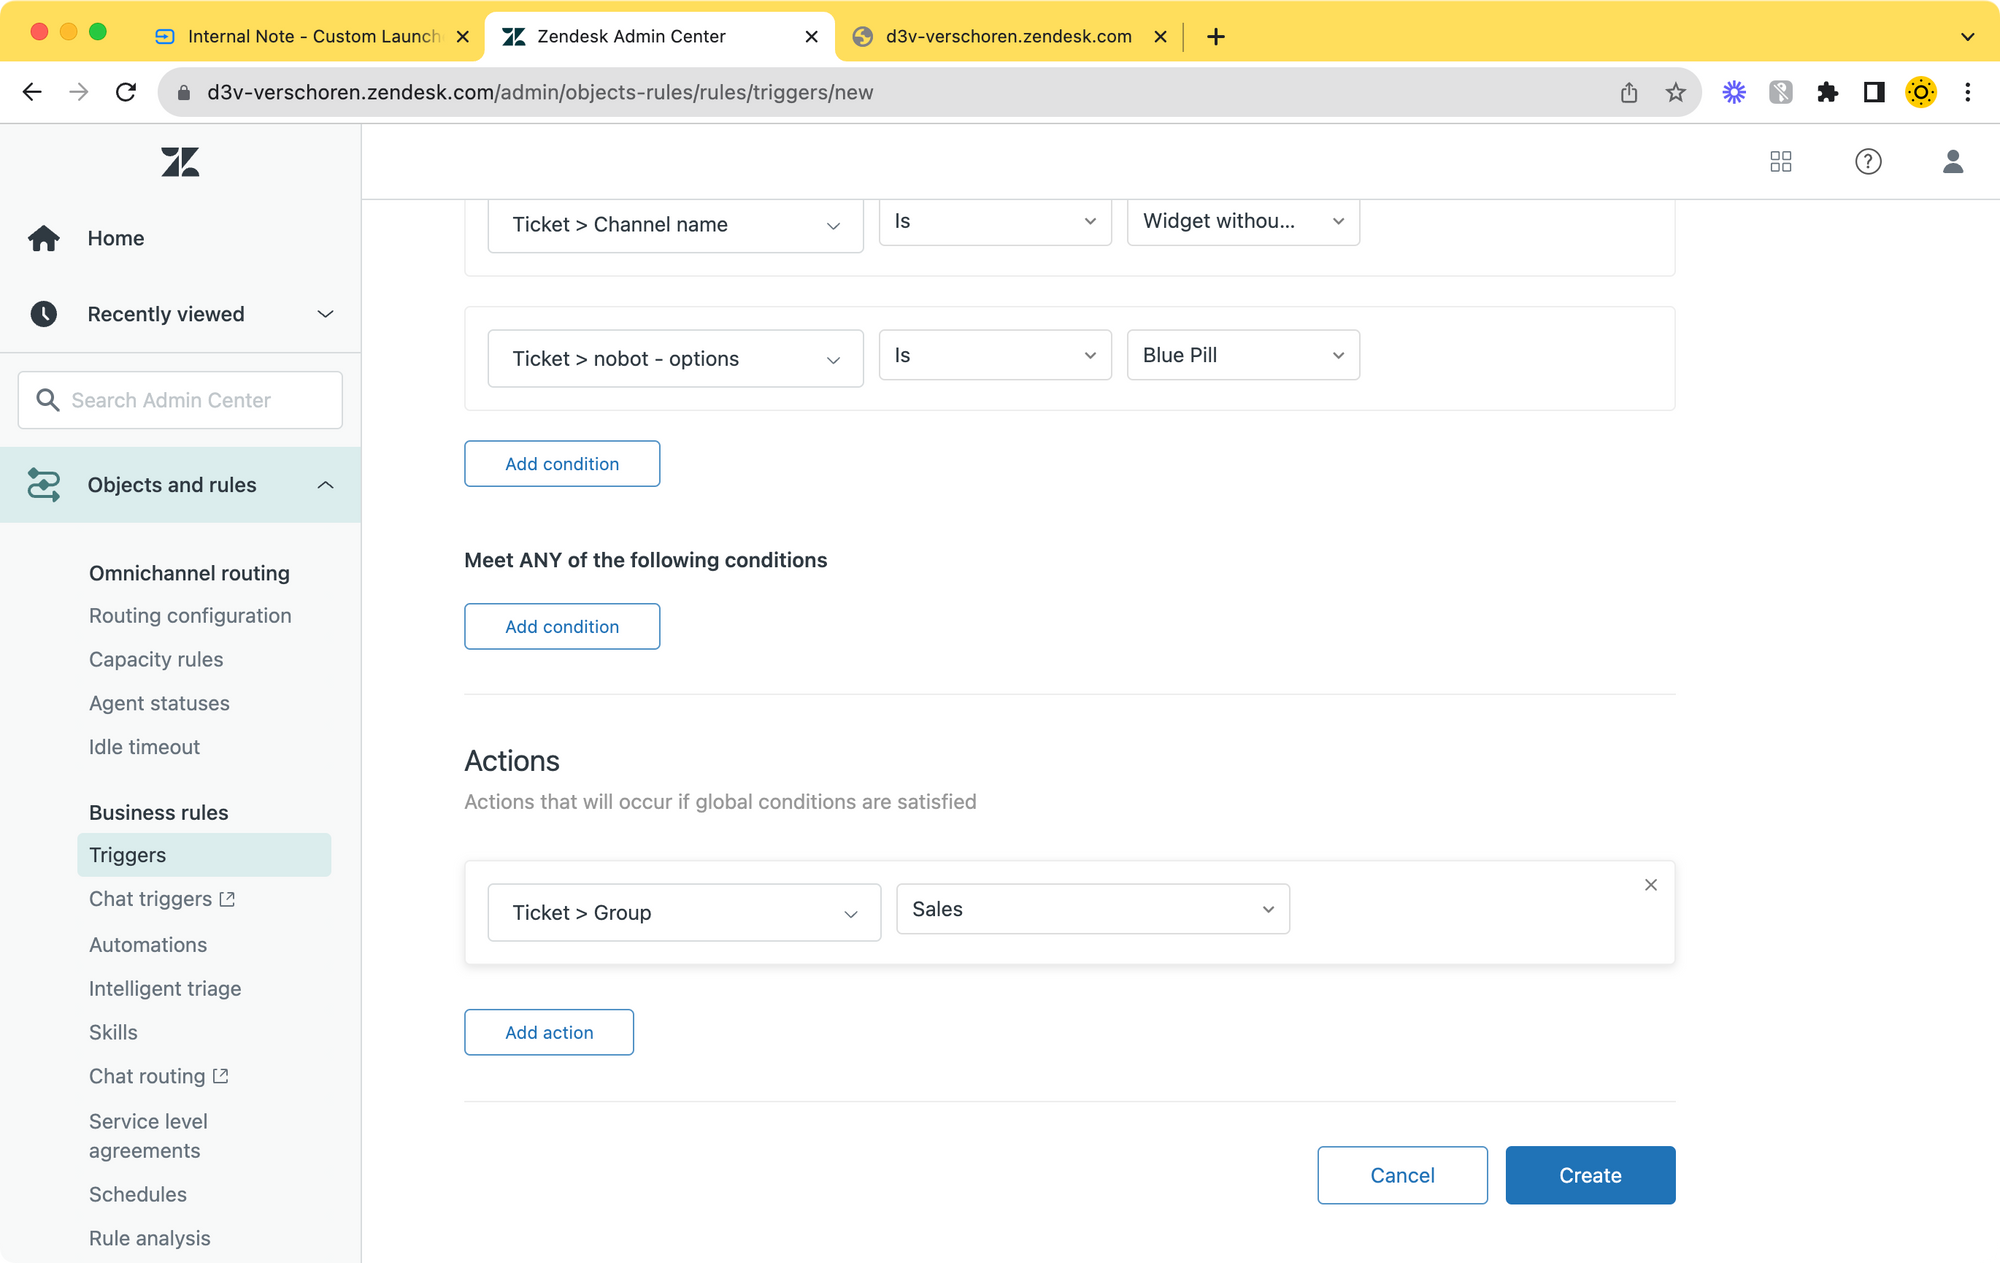
Task: Click the Add action button
Action: point(548,1032)
